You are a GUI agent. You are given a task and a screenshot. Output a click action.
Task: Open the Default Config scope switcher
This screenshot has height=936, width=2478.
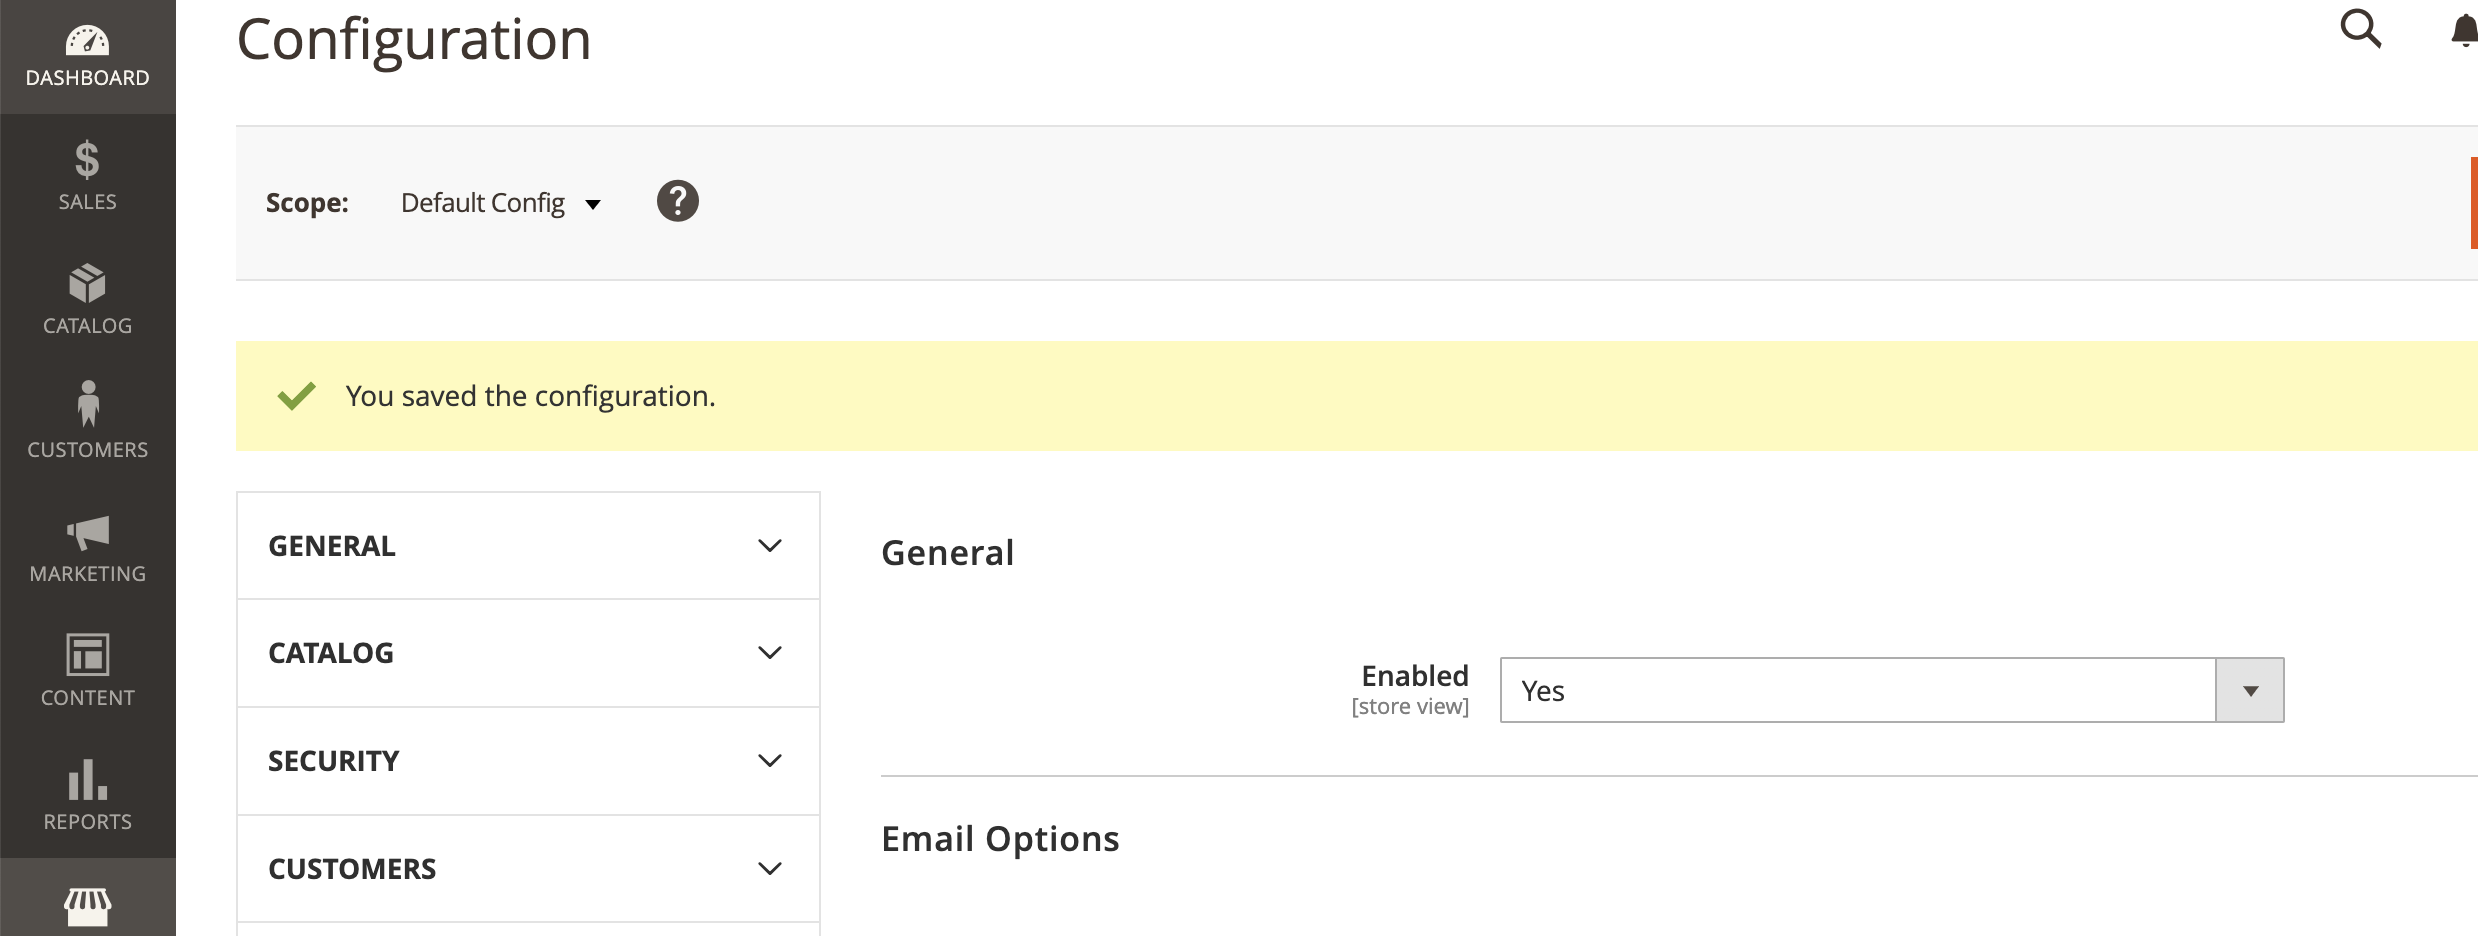(x=500, y=203)
